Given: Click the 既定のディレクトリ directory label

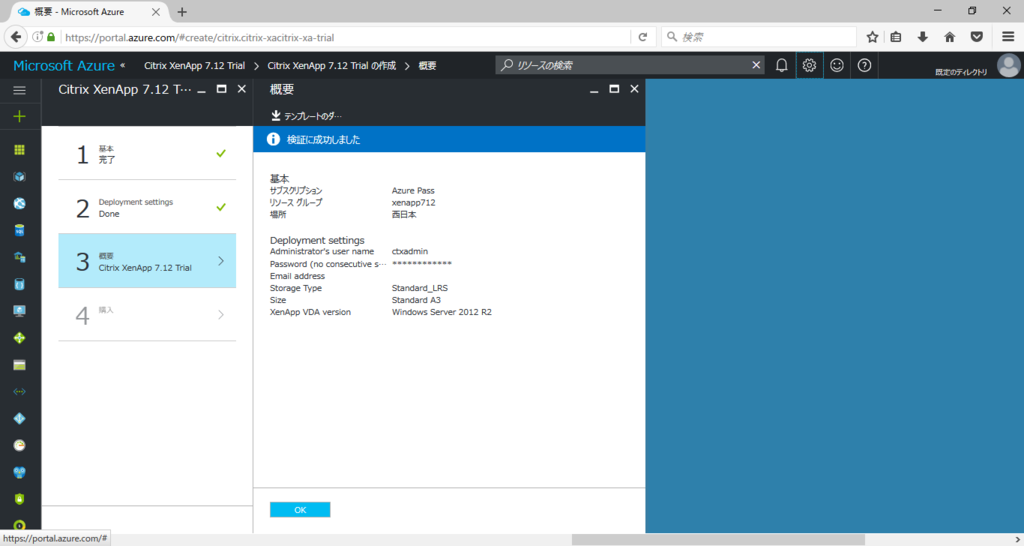Looking at the screenshot, I should pyautogui.click(x=961, y=72).
